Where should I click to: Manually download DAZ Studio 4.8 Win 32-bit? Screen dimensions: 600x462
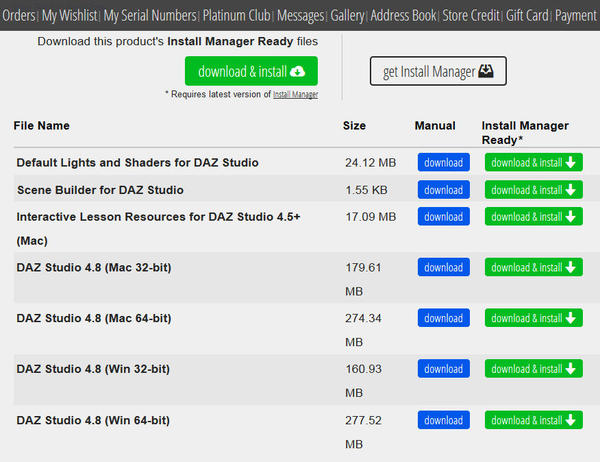point(443,369)
